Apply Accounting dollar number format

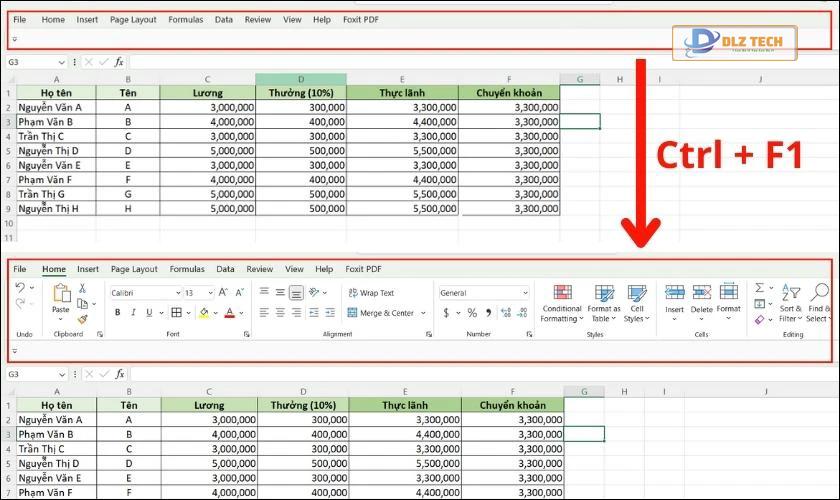point(446,312)
